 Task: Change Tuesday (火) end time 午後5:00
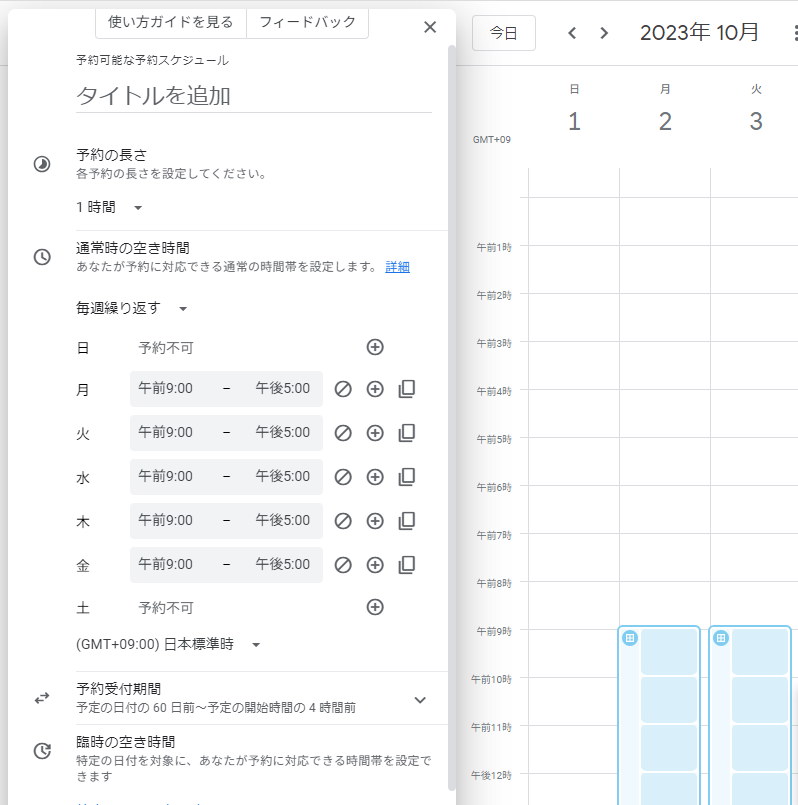(283, 433)
